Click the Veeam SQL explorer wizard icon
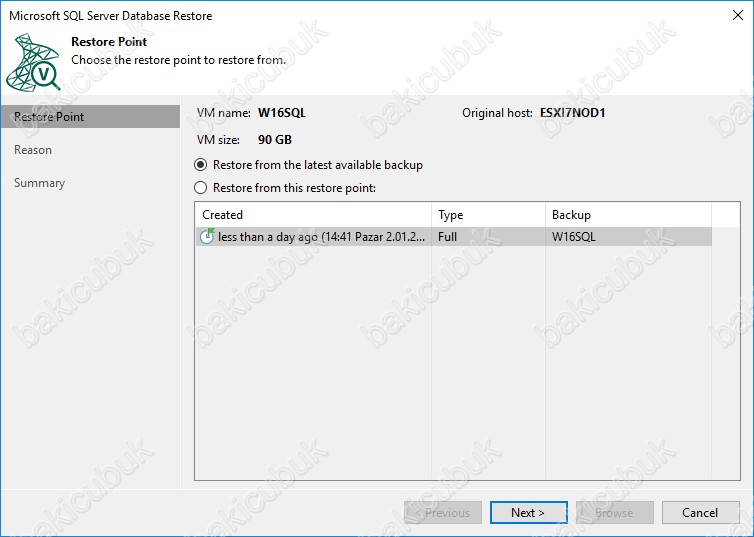 coord(33,62)
